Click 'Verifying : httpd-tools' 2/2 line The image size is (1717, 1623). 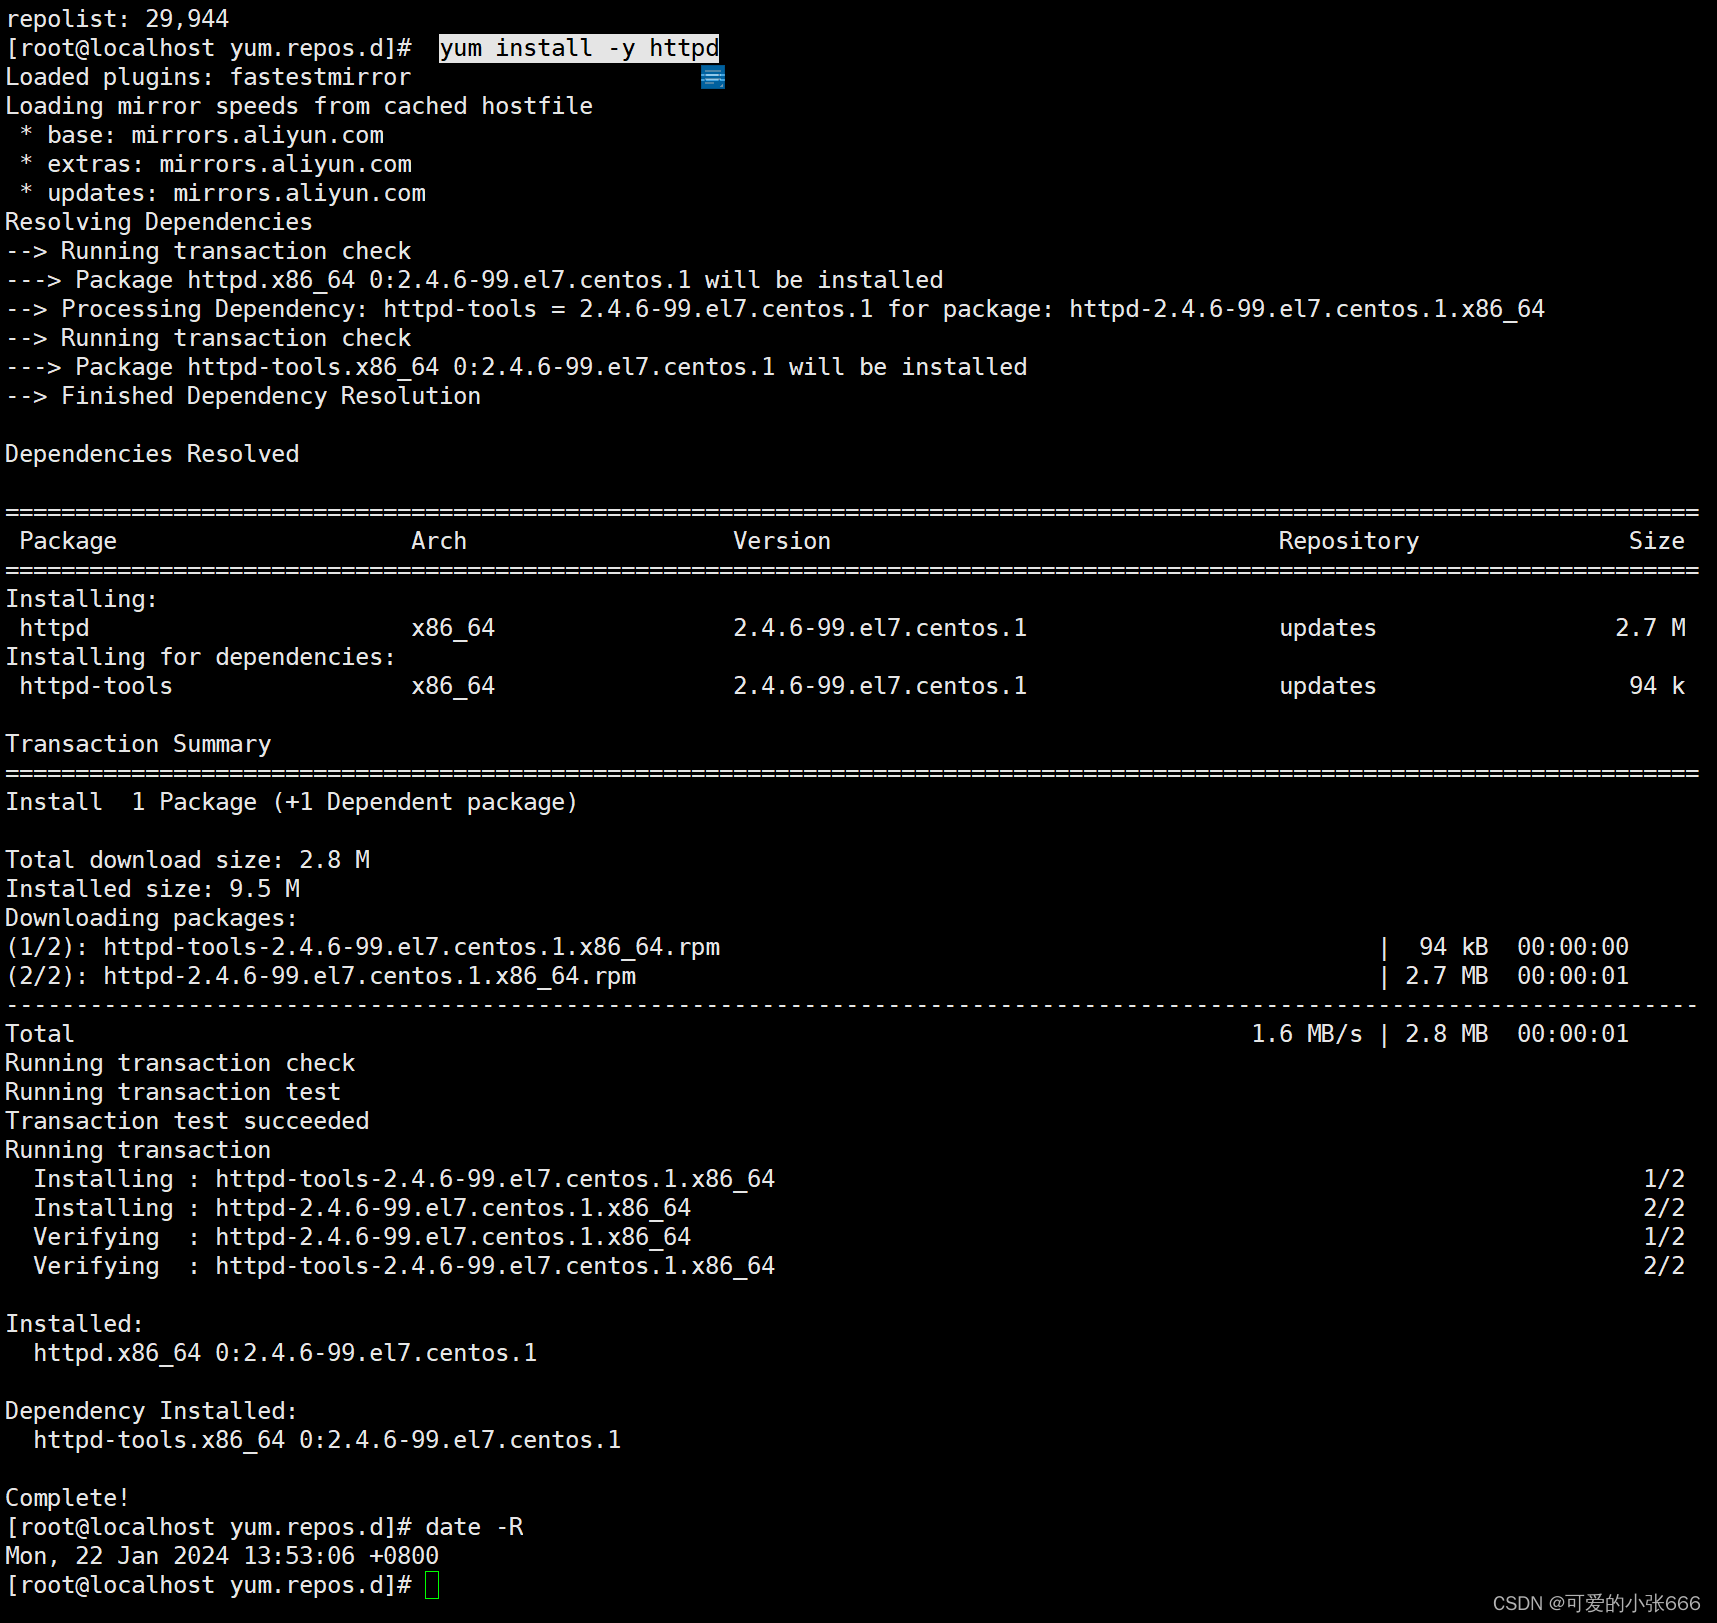click(860, 1266)
